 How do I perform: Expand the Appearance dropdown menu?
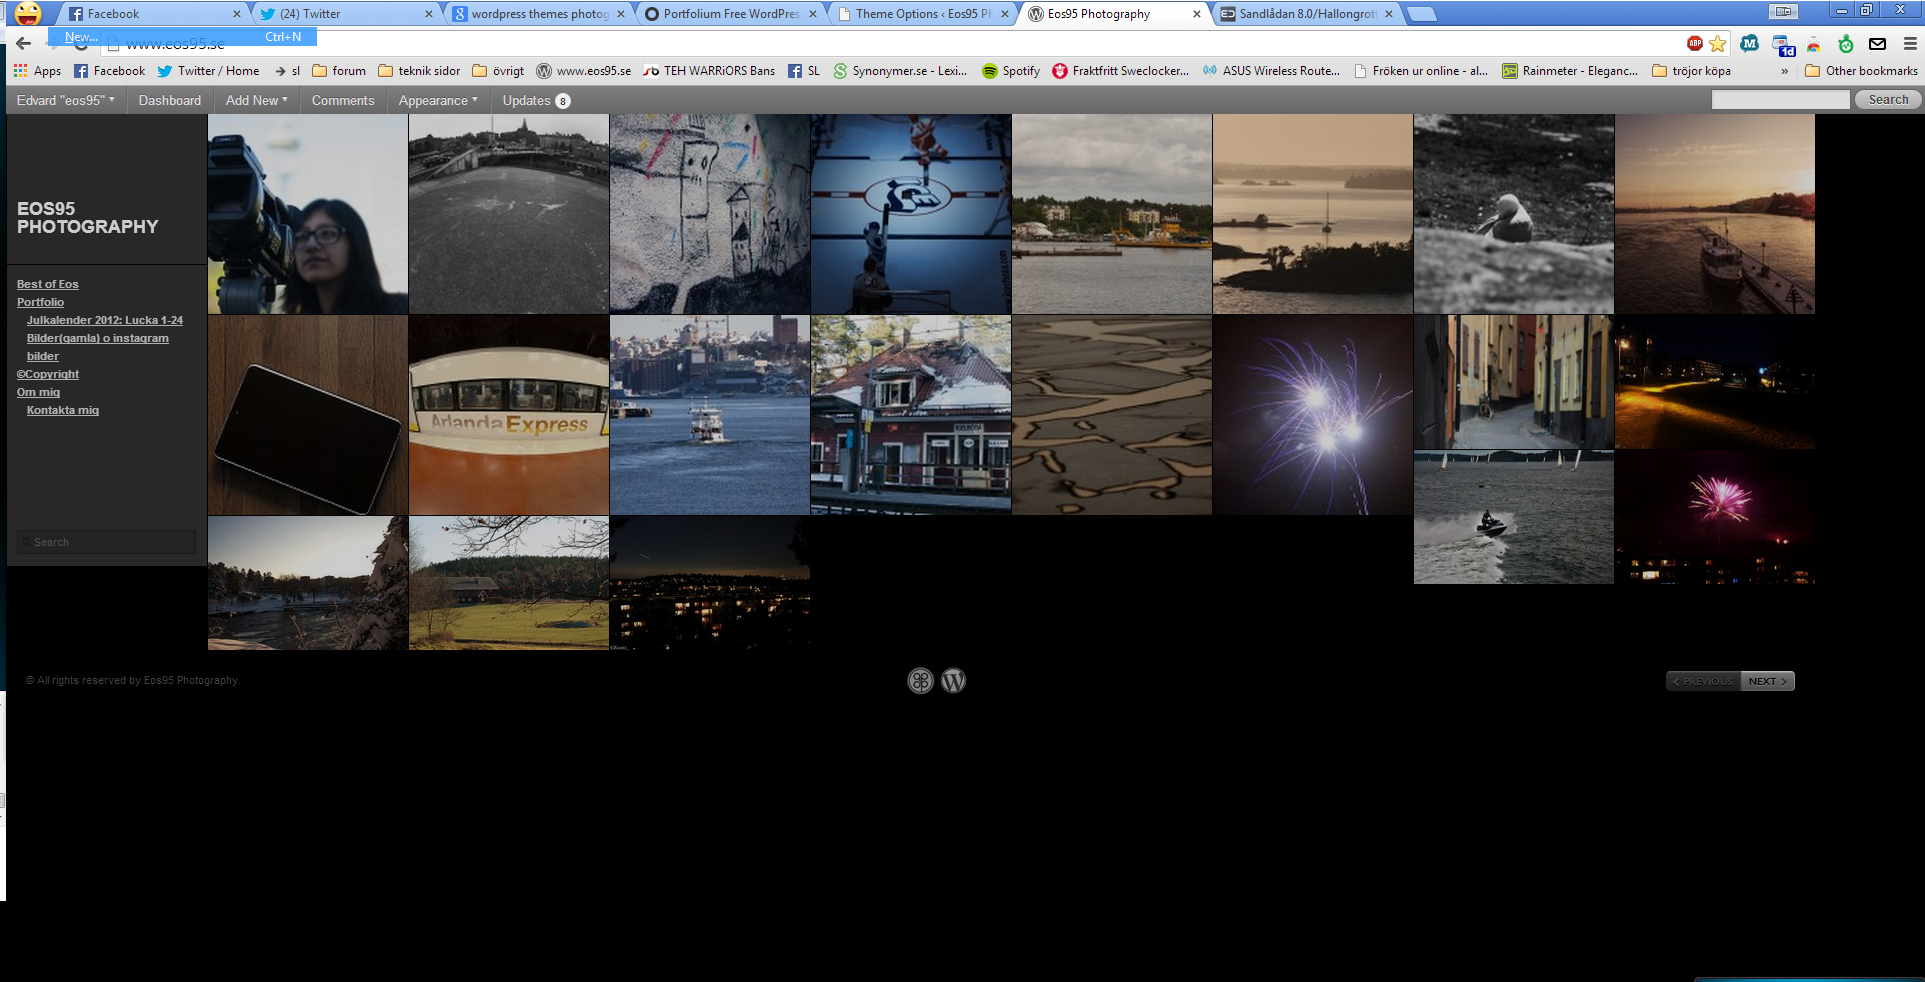438,100
